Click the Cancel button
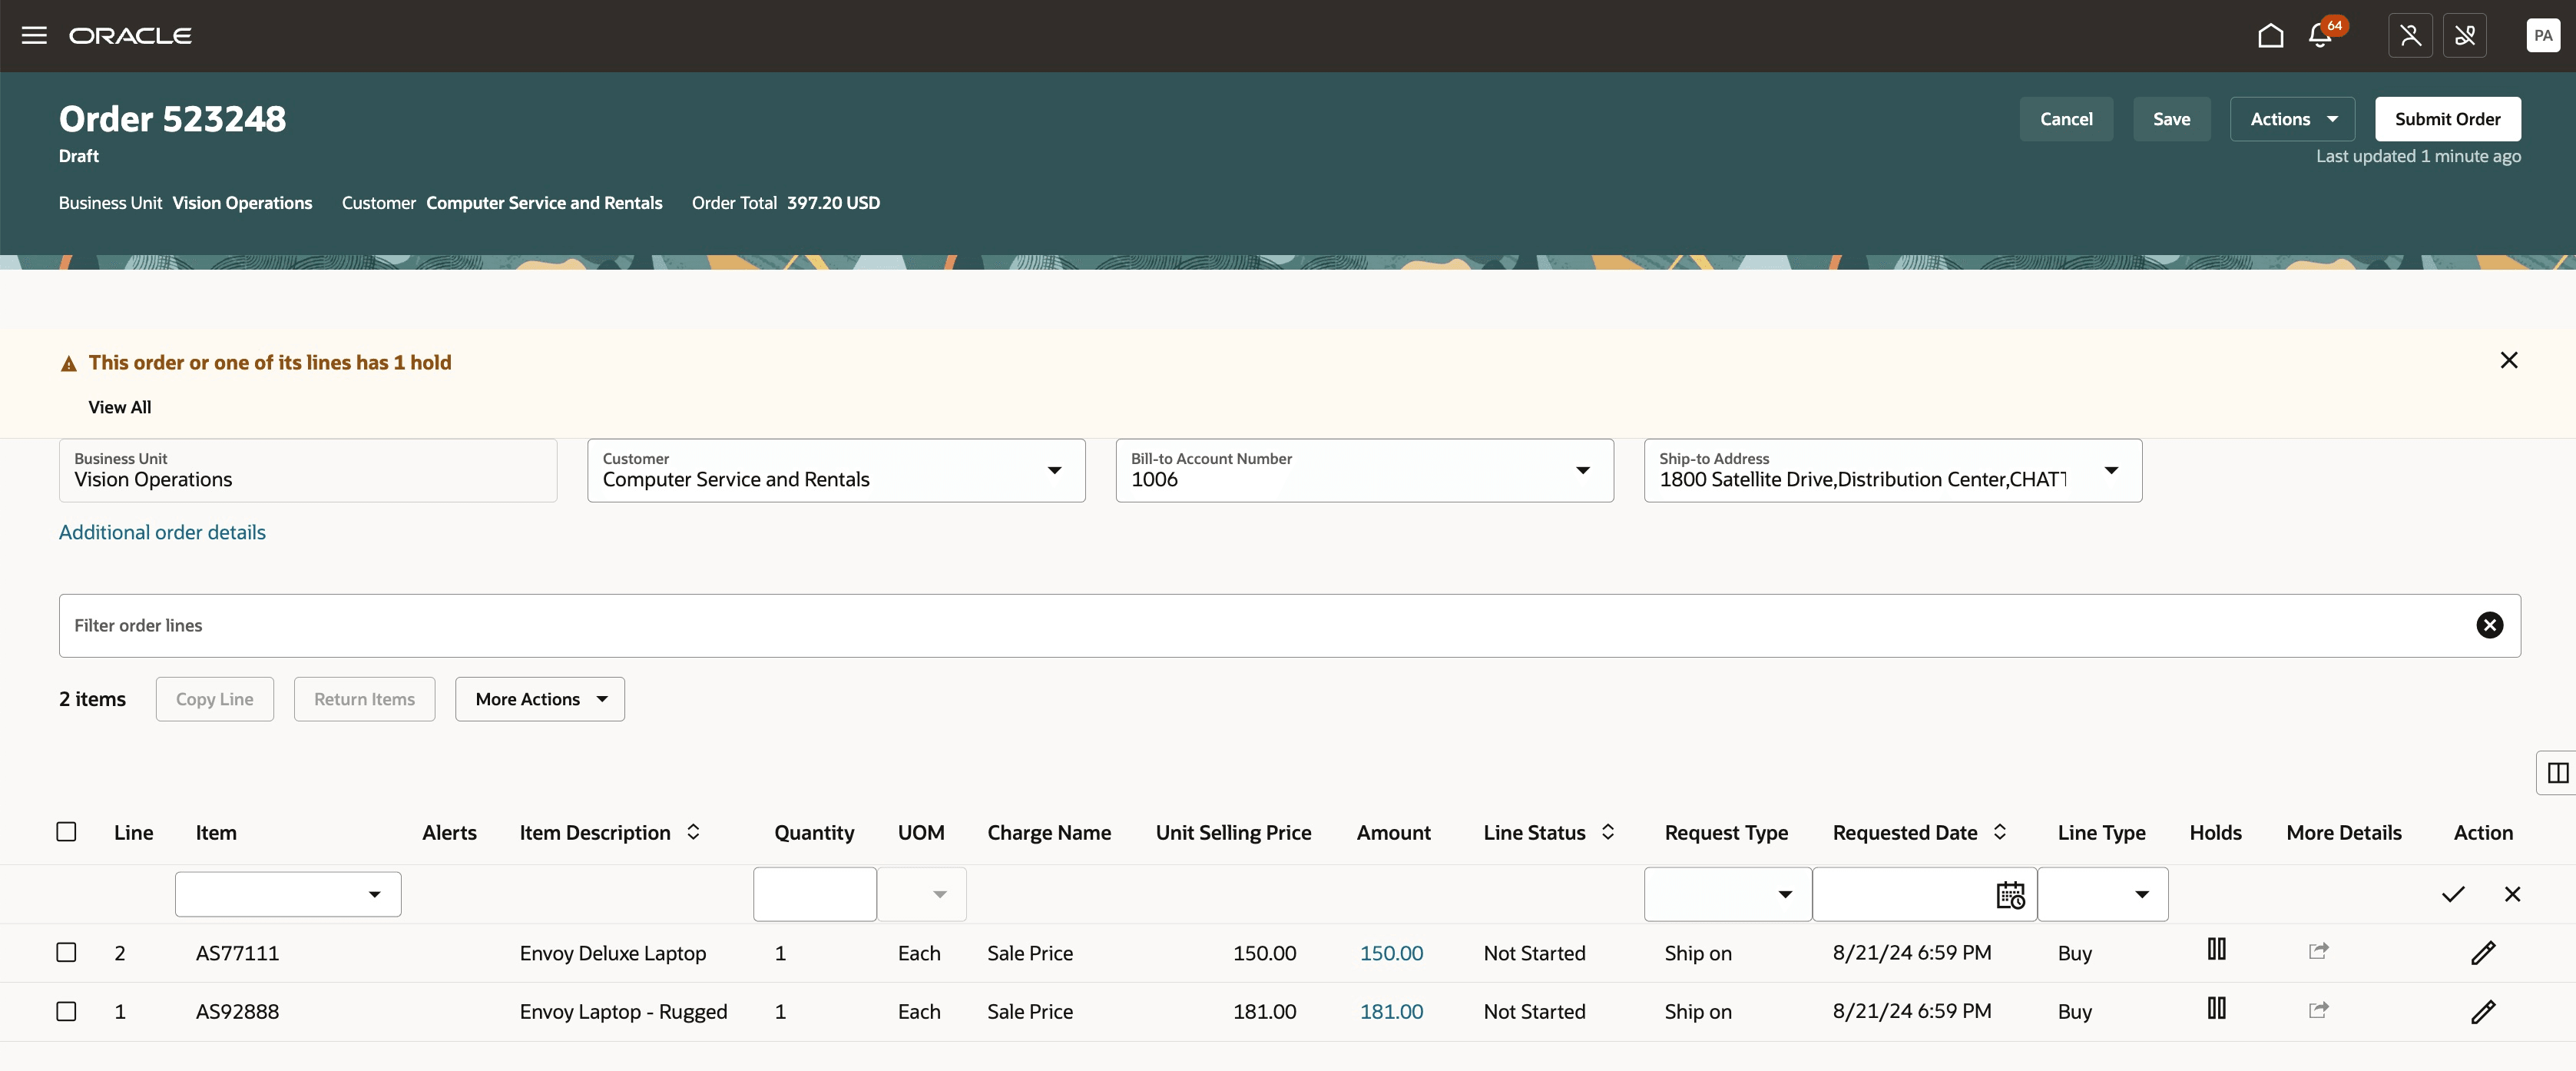Image resolution: width=2576 pixels, height=1071 pixels. 2066,119
